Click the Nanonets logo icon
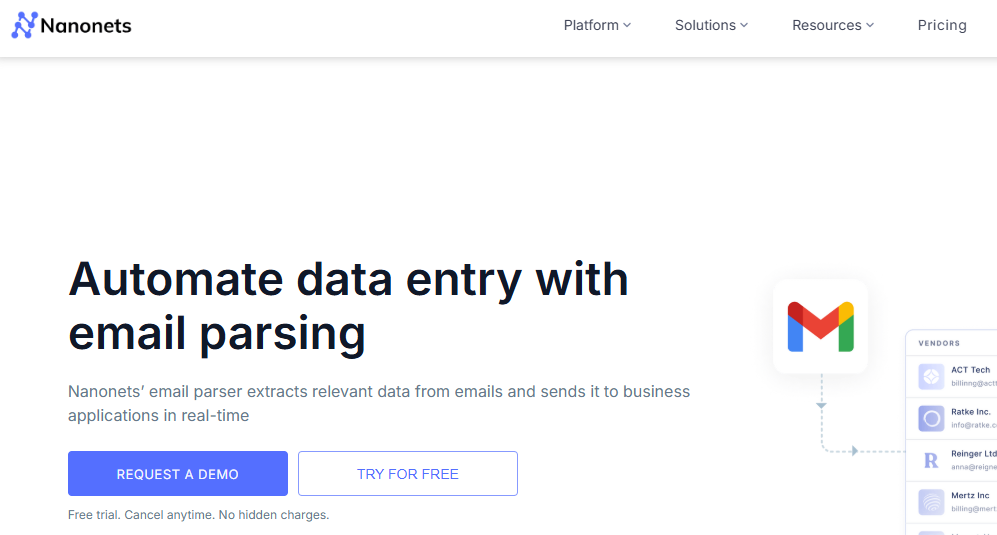This screenshot has width=997, height=535. (24, 25)
